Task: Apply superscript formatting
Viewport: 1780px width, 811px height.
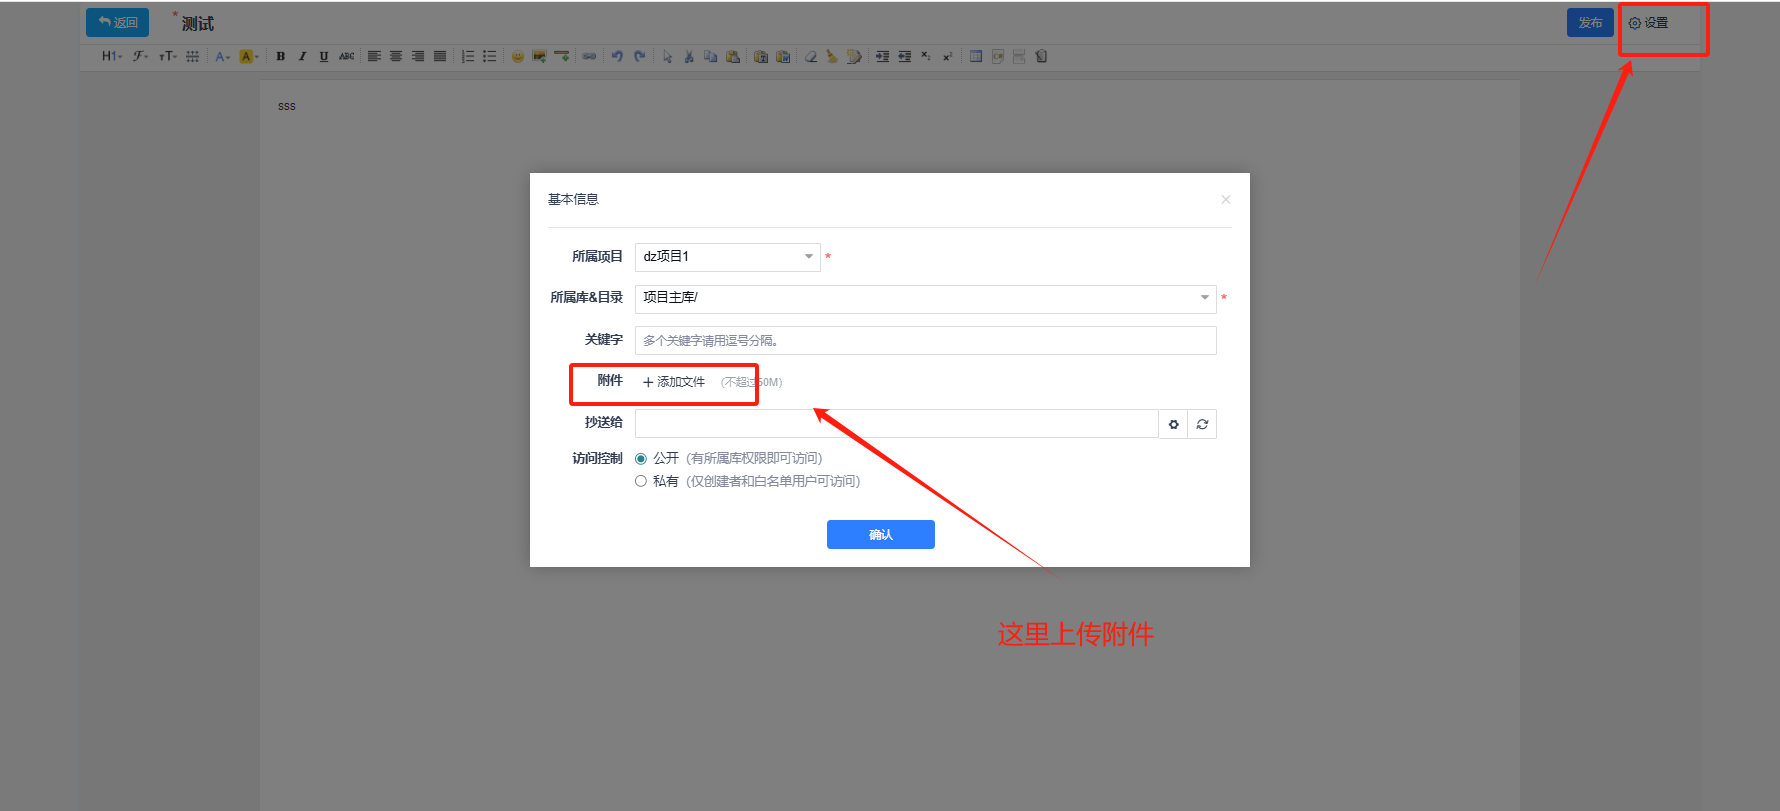Action: pos(948,57)
